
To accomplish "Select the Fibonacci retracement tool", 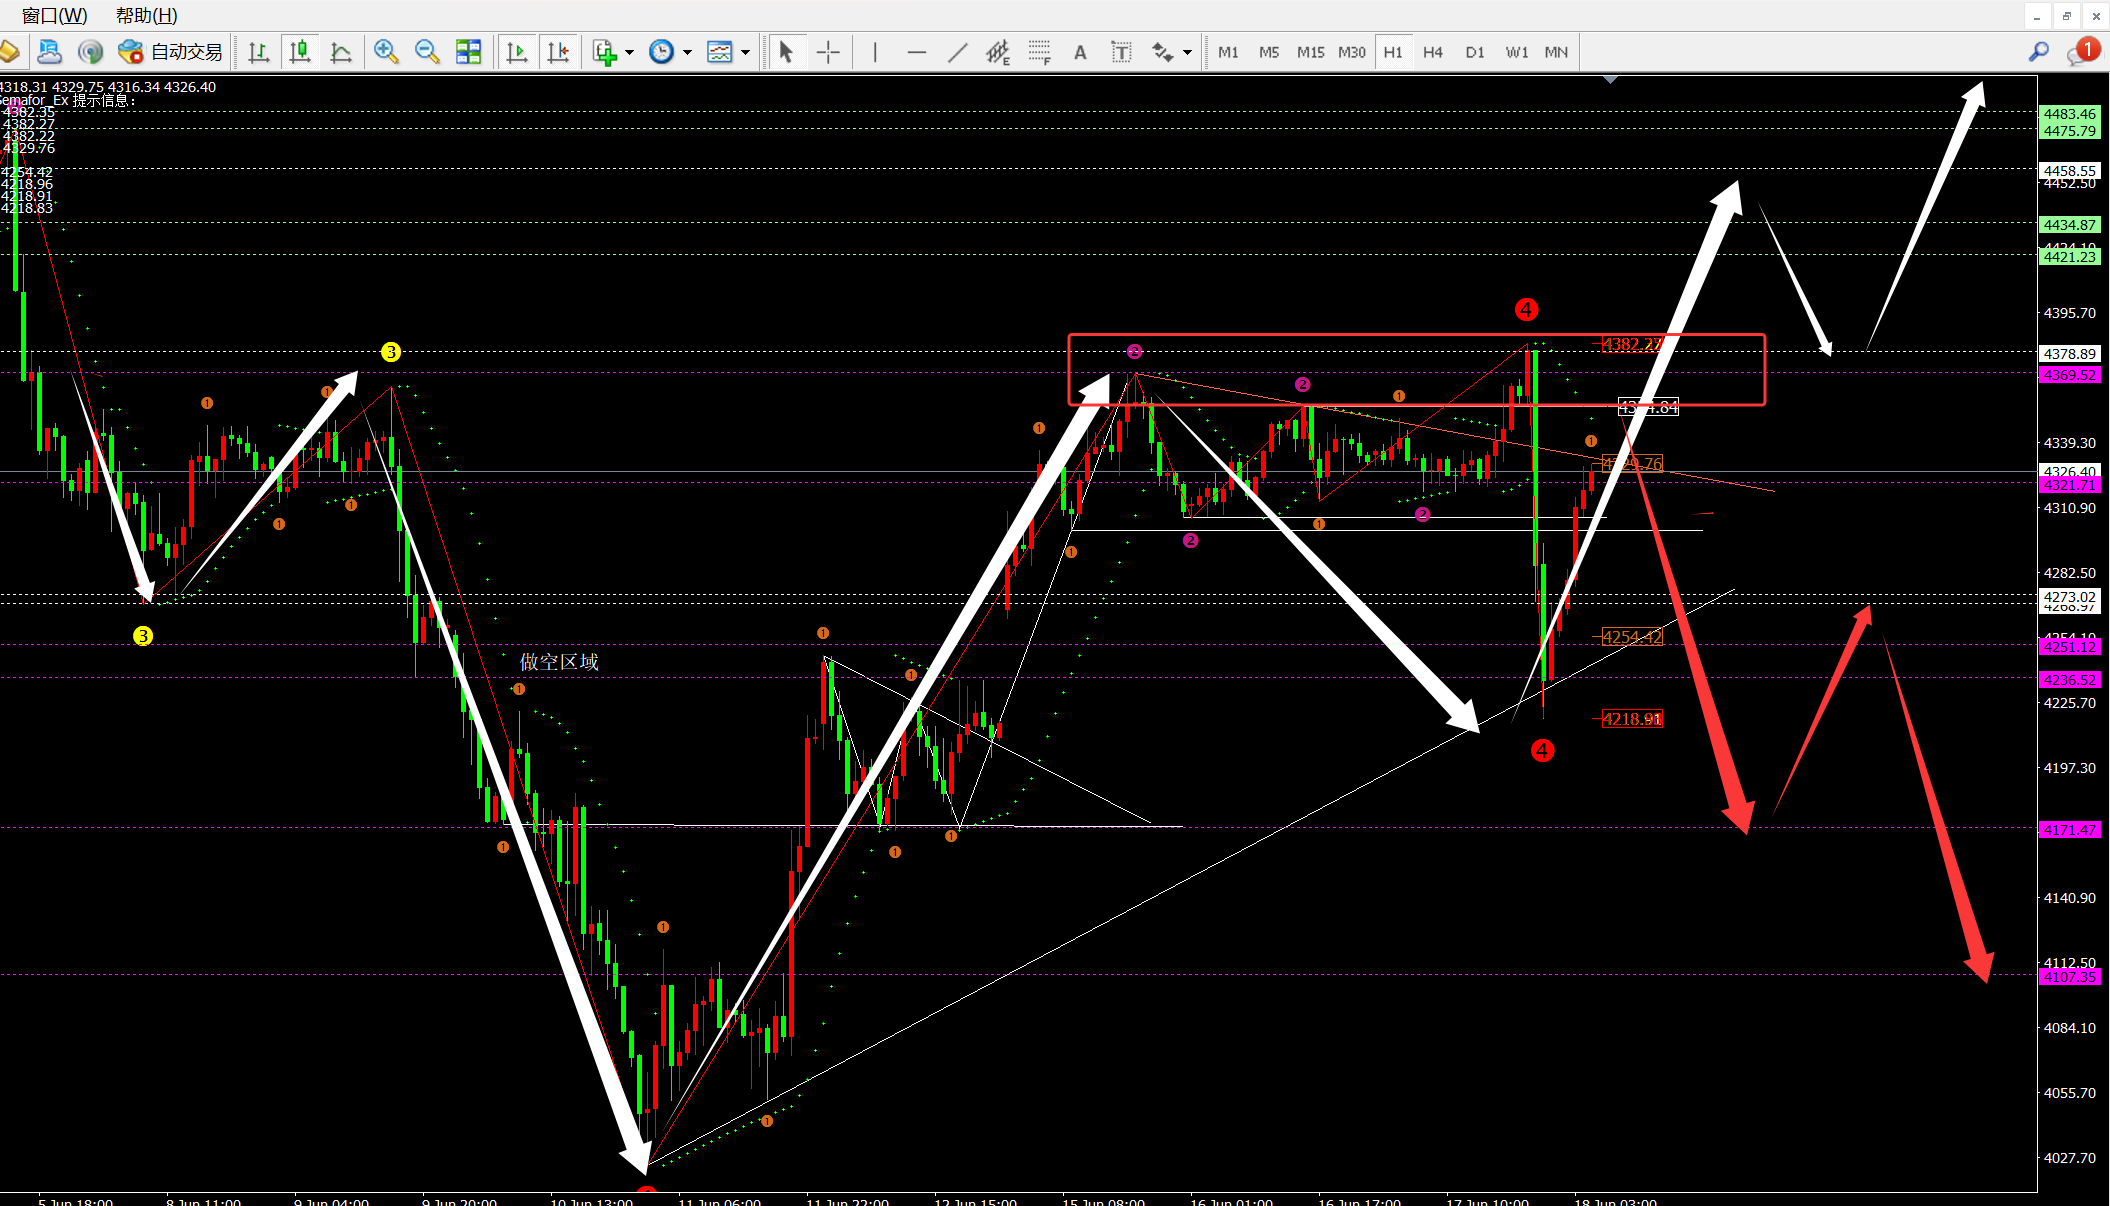I will (1039, 52).
